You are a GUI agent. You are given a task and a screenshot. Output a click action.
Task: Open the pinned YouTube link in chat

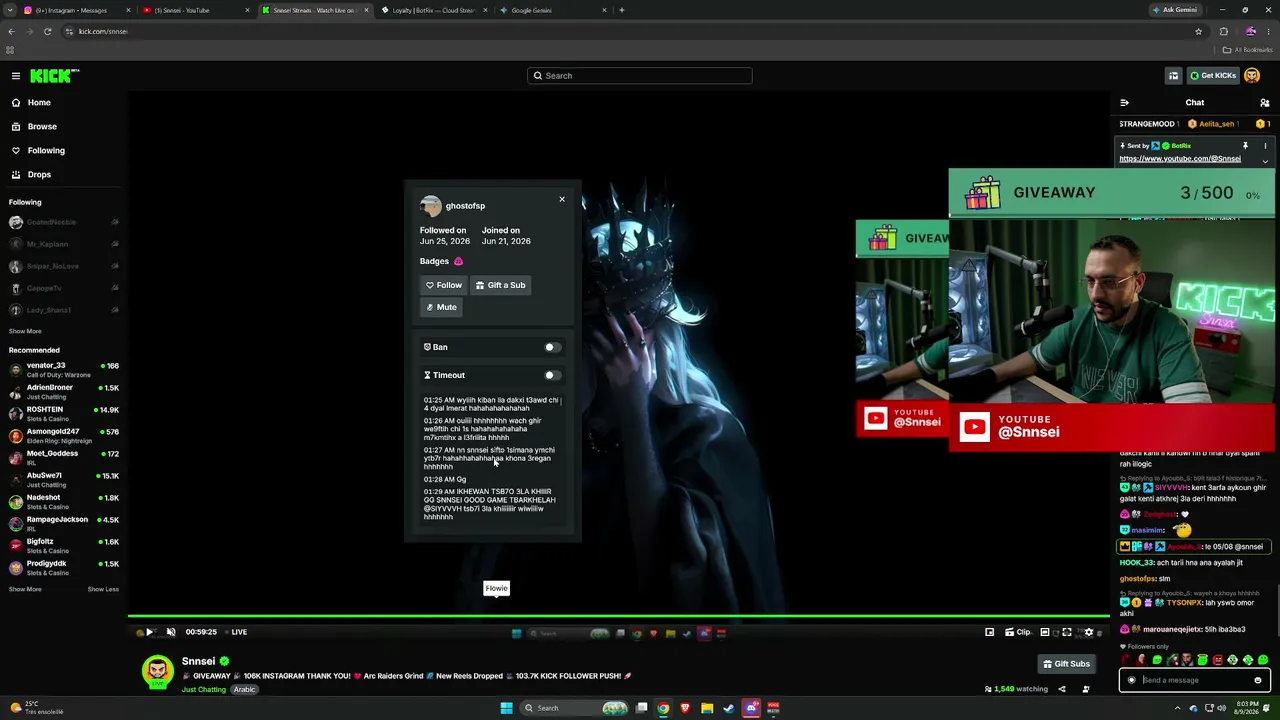point(1180,159)
